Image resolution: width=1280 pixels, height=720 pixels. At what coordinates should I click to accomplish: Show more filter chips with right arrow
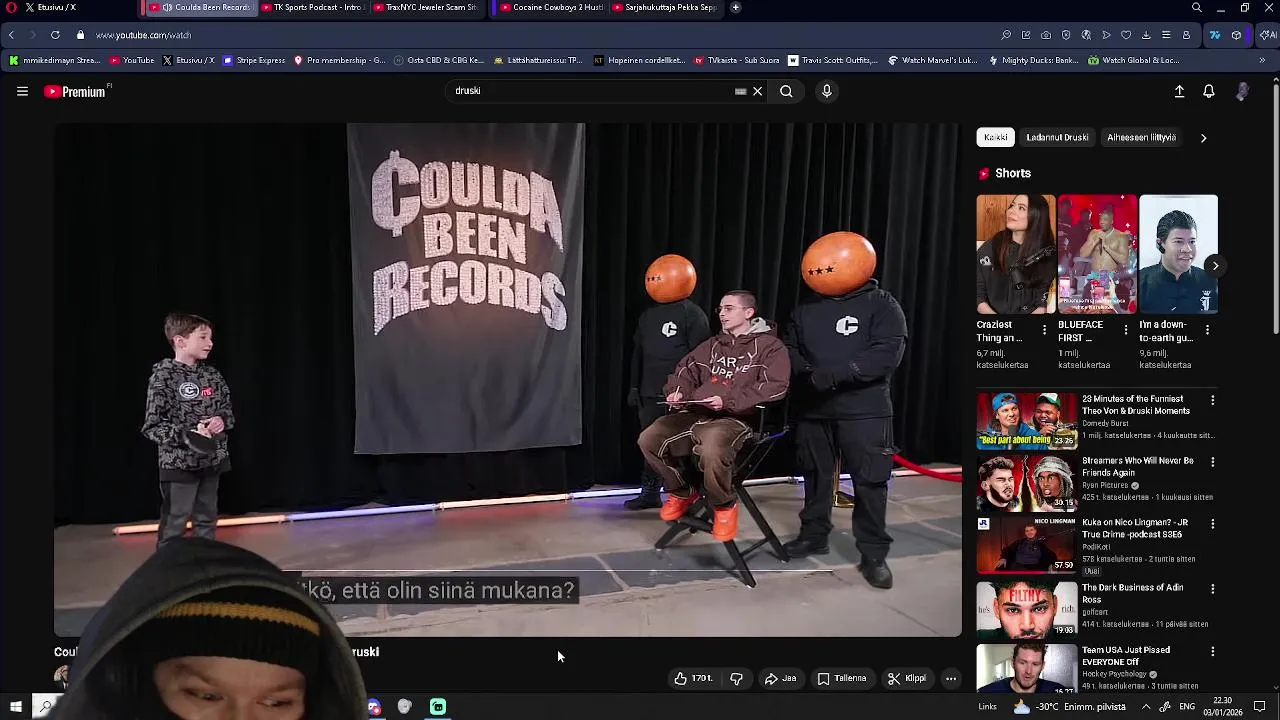click(x=1203, y=137)
